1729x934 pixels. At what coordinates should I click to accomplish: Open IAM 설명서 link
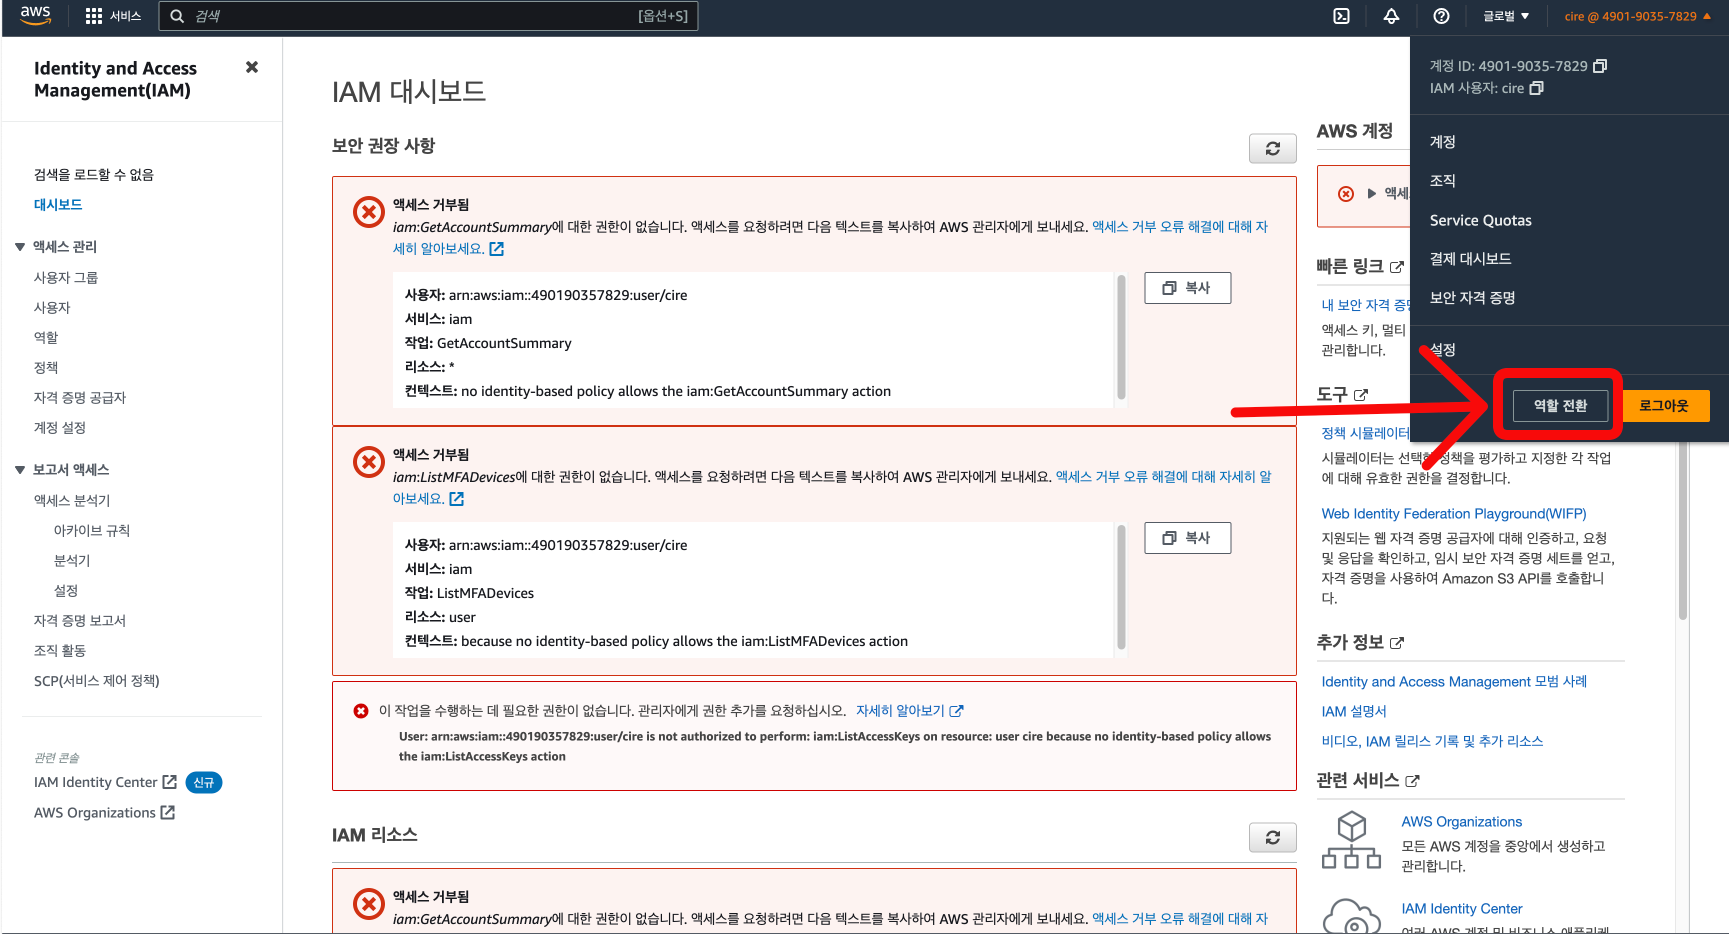pos(1354,711)
